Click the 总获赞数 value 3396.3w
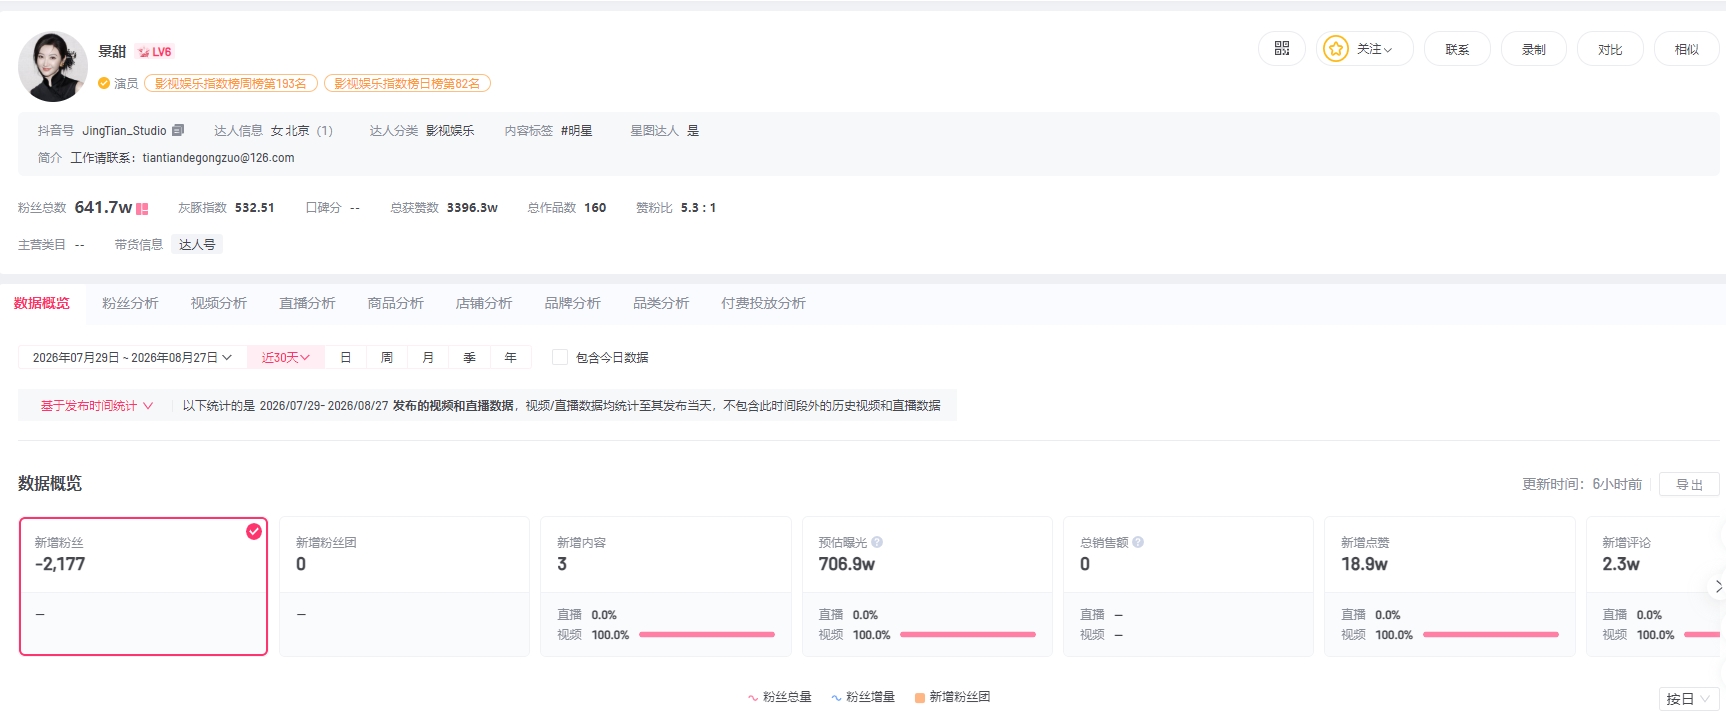Screen dimensions: 1726x715 (472, 208)
